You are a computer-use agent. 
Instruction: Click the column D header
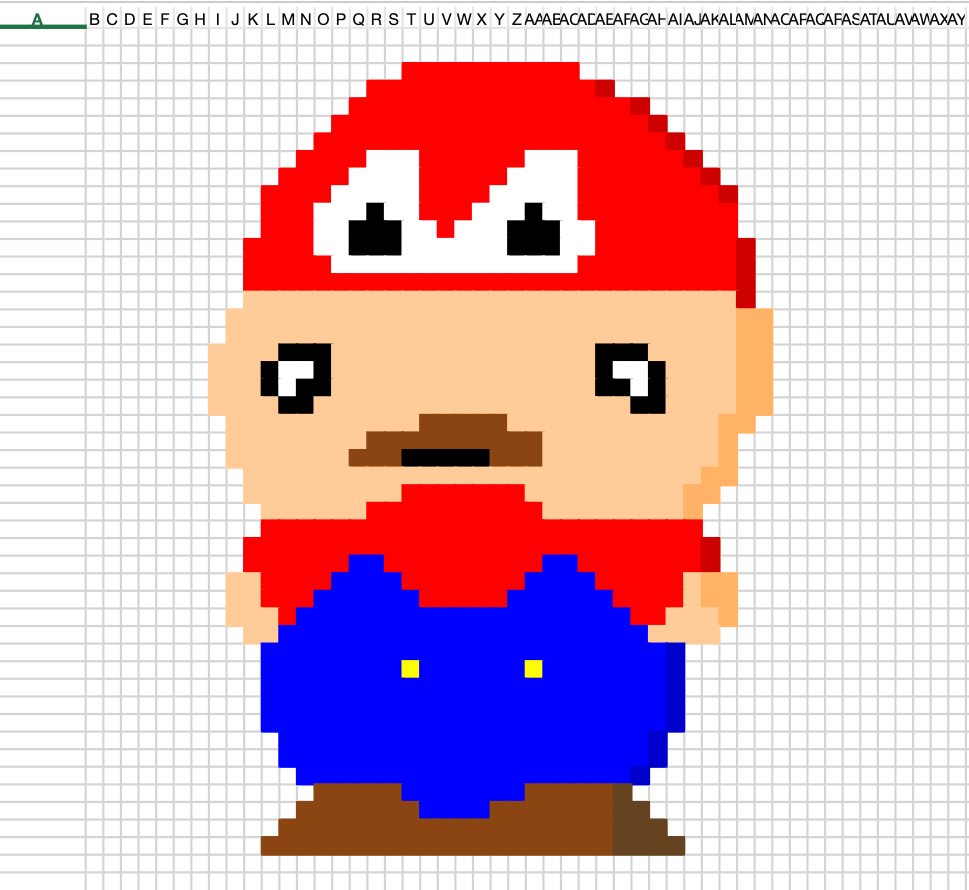click(130, 19)
